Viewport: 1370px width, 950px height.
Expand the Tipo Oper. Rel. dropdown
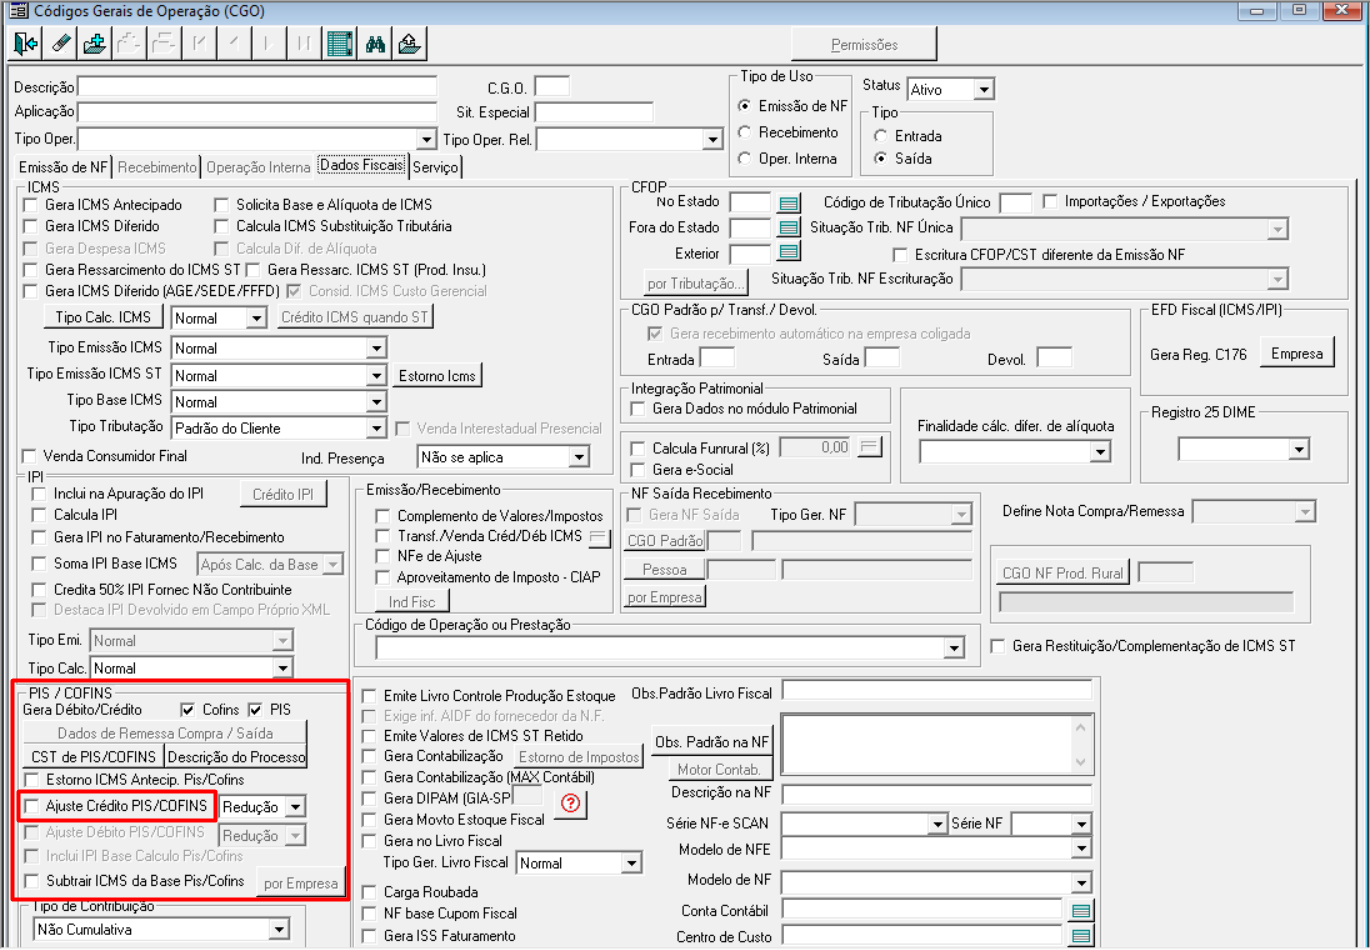(712, 140)
